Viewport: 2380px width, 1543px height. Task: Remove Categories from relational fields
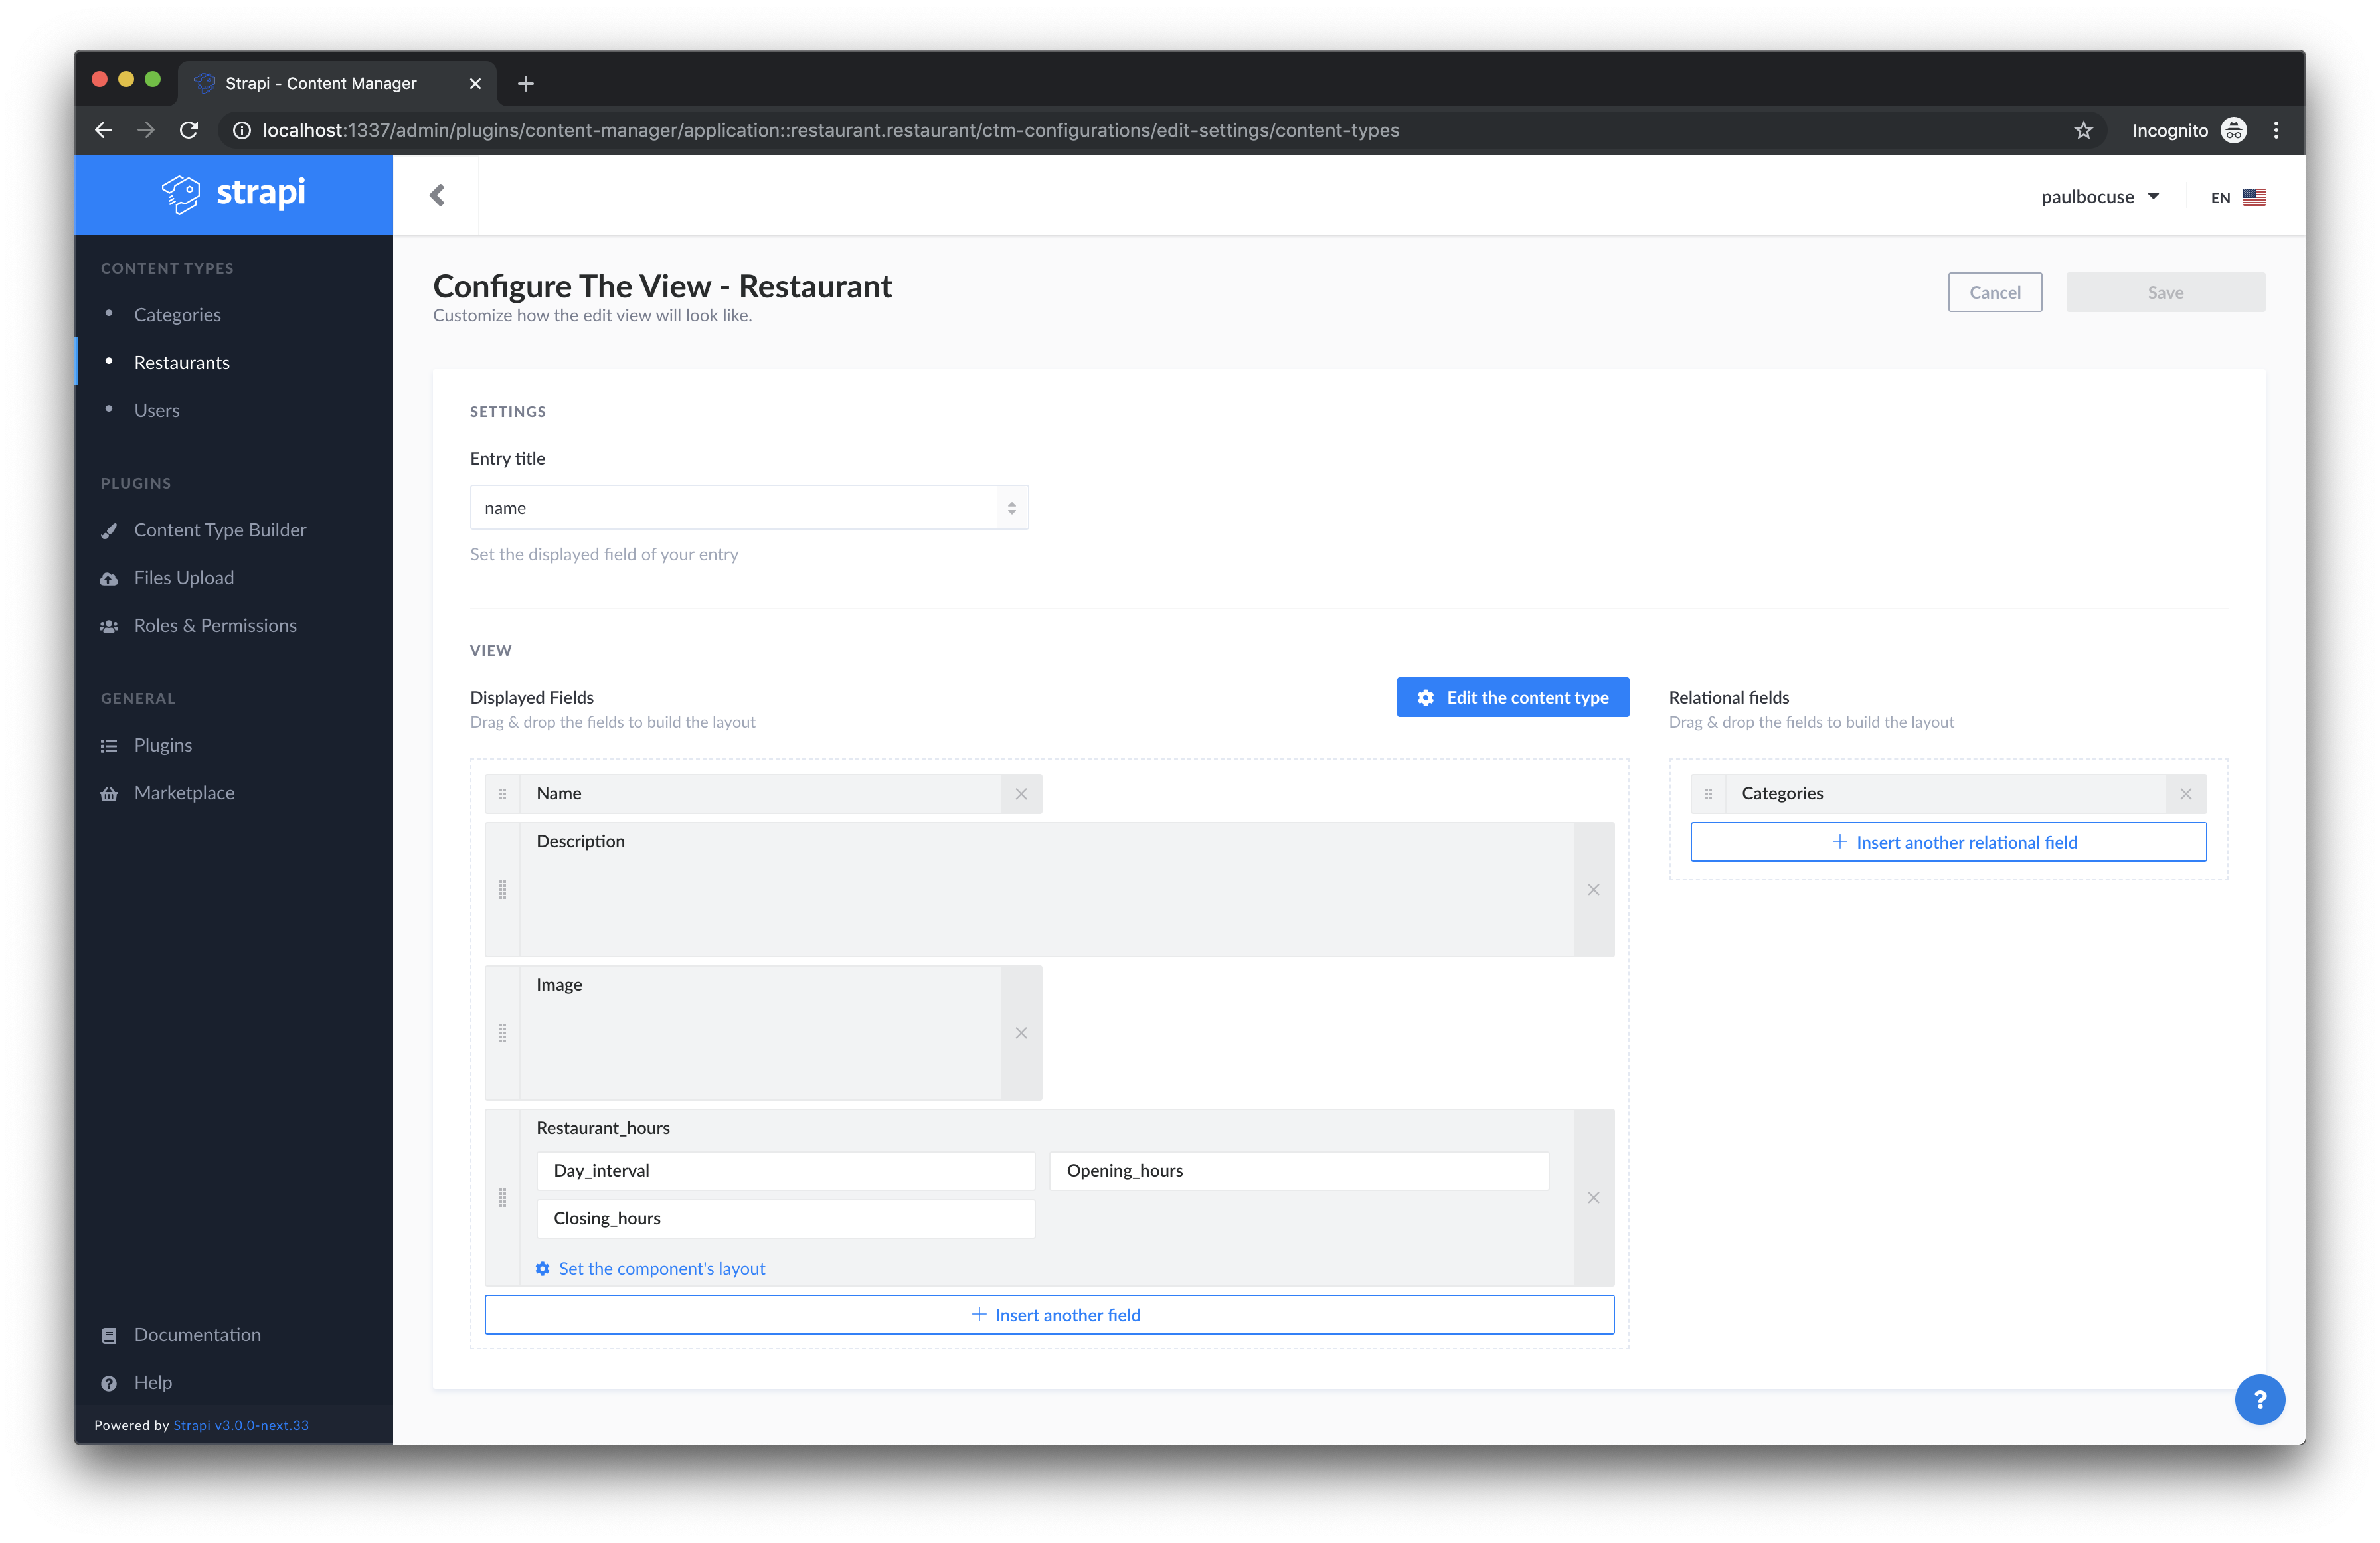(2186, 793)
